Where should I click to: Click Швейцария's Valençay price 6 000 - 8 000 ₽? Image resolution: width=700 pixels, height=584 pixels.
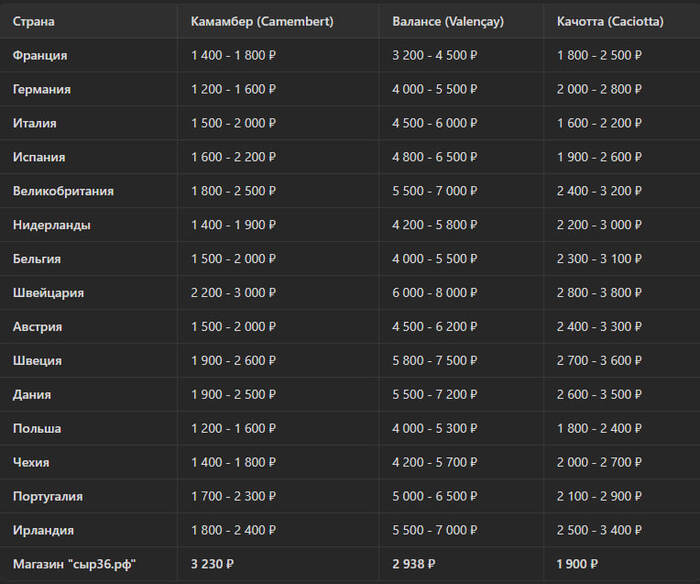435,293
